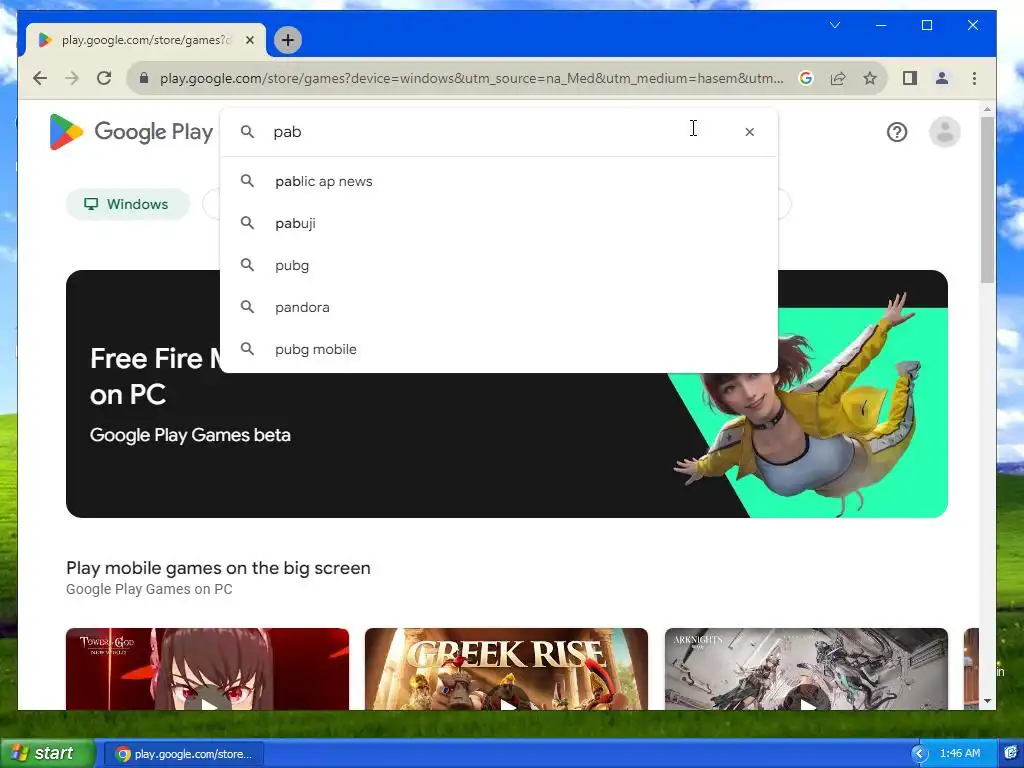Click the Chrome taskbar button
Viewport: 1024px width, 768px height.
[x=185, y=754]
